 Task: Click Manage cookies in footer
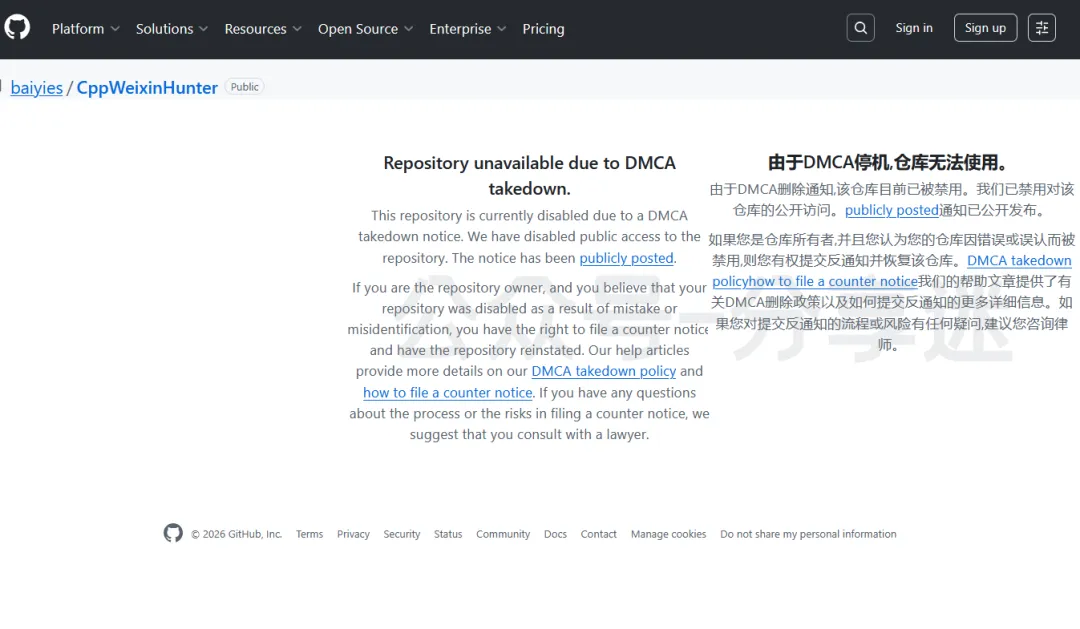(668, 534)
